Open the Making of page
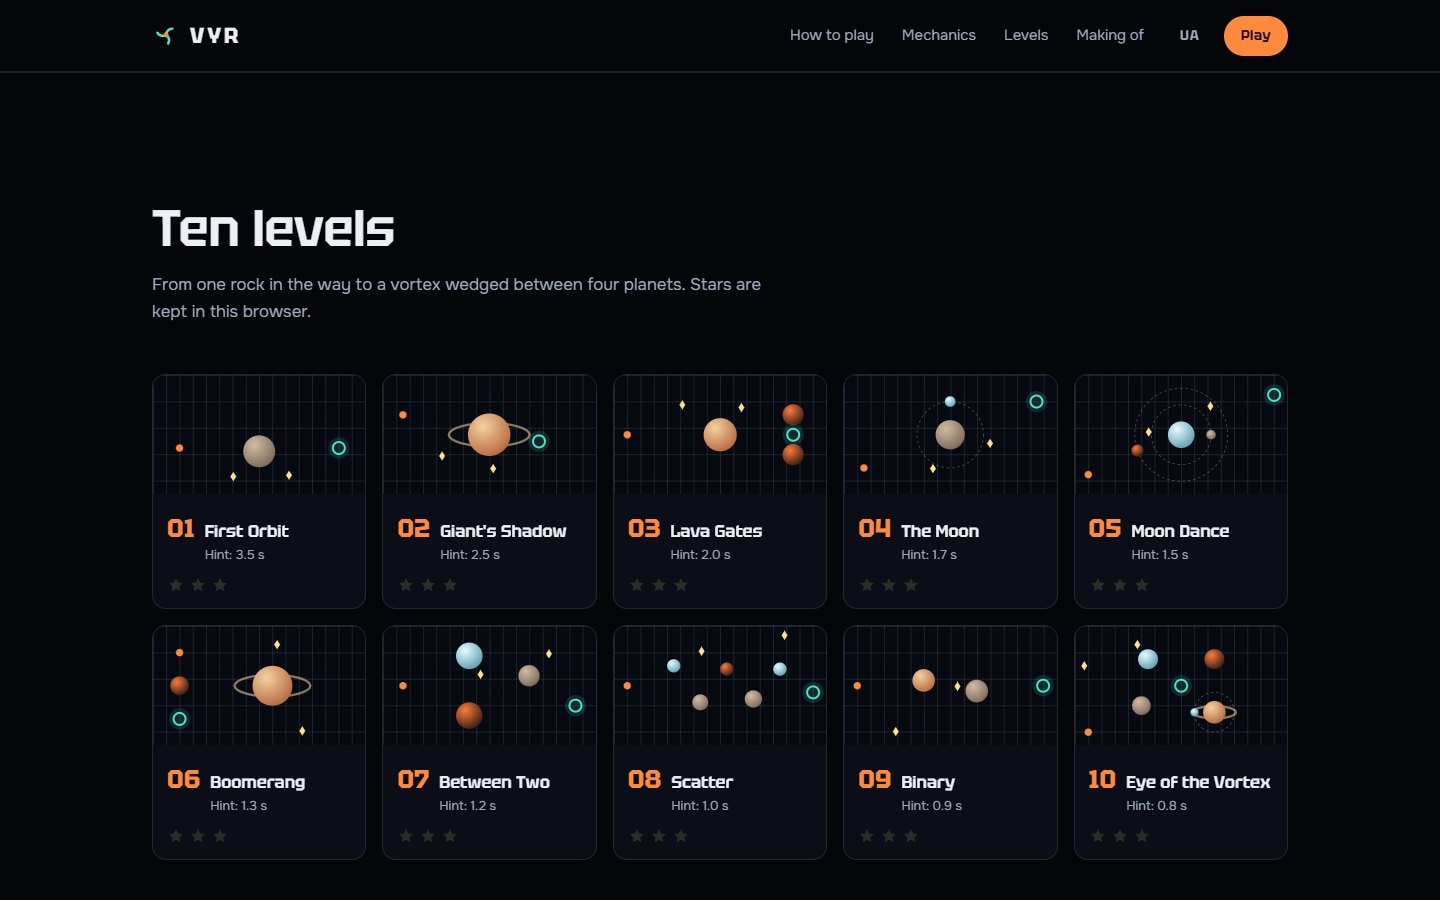Screen dimensions: 1440x900 click(x=1110, y=35)
